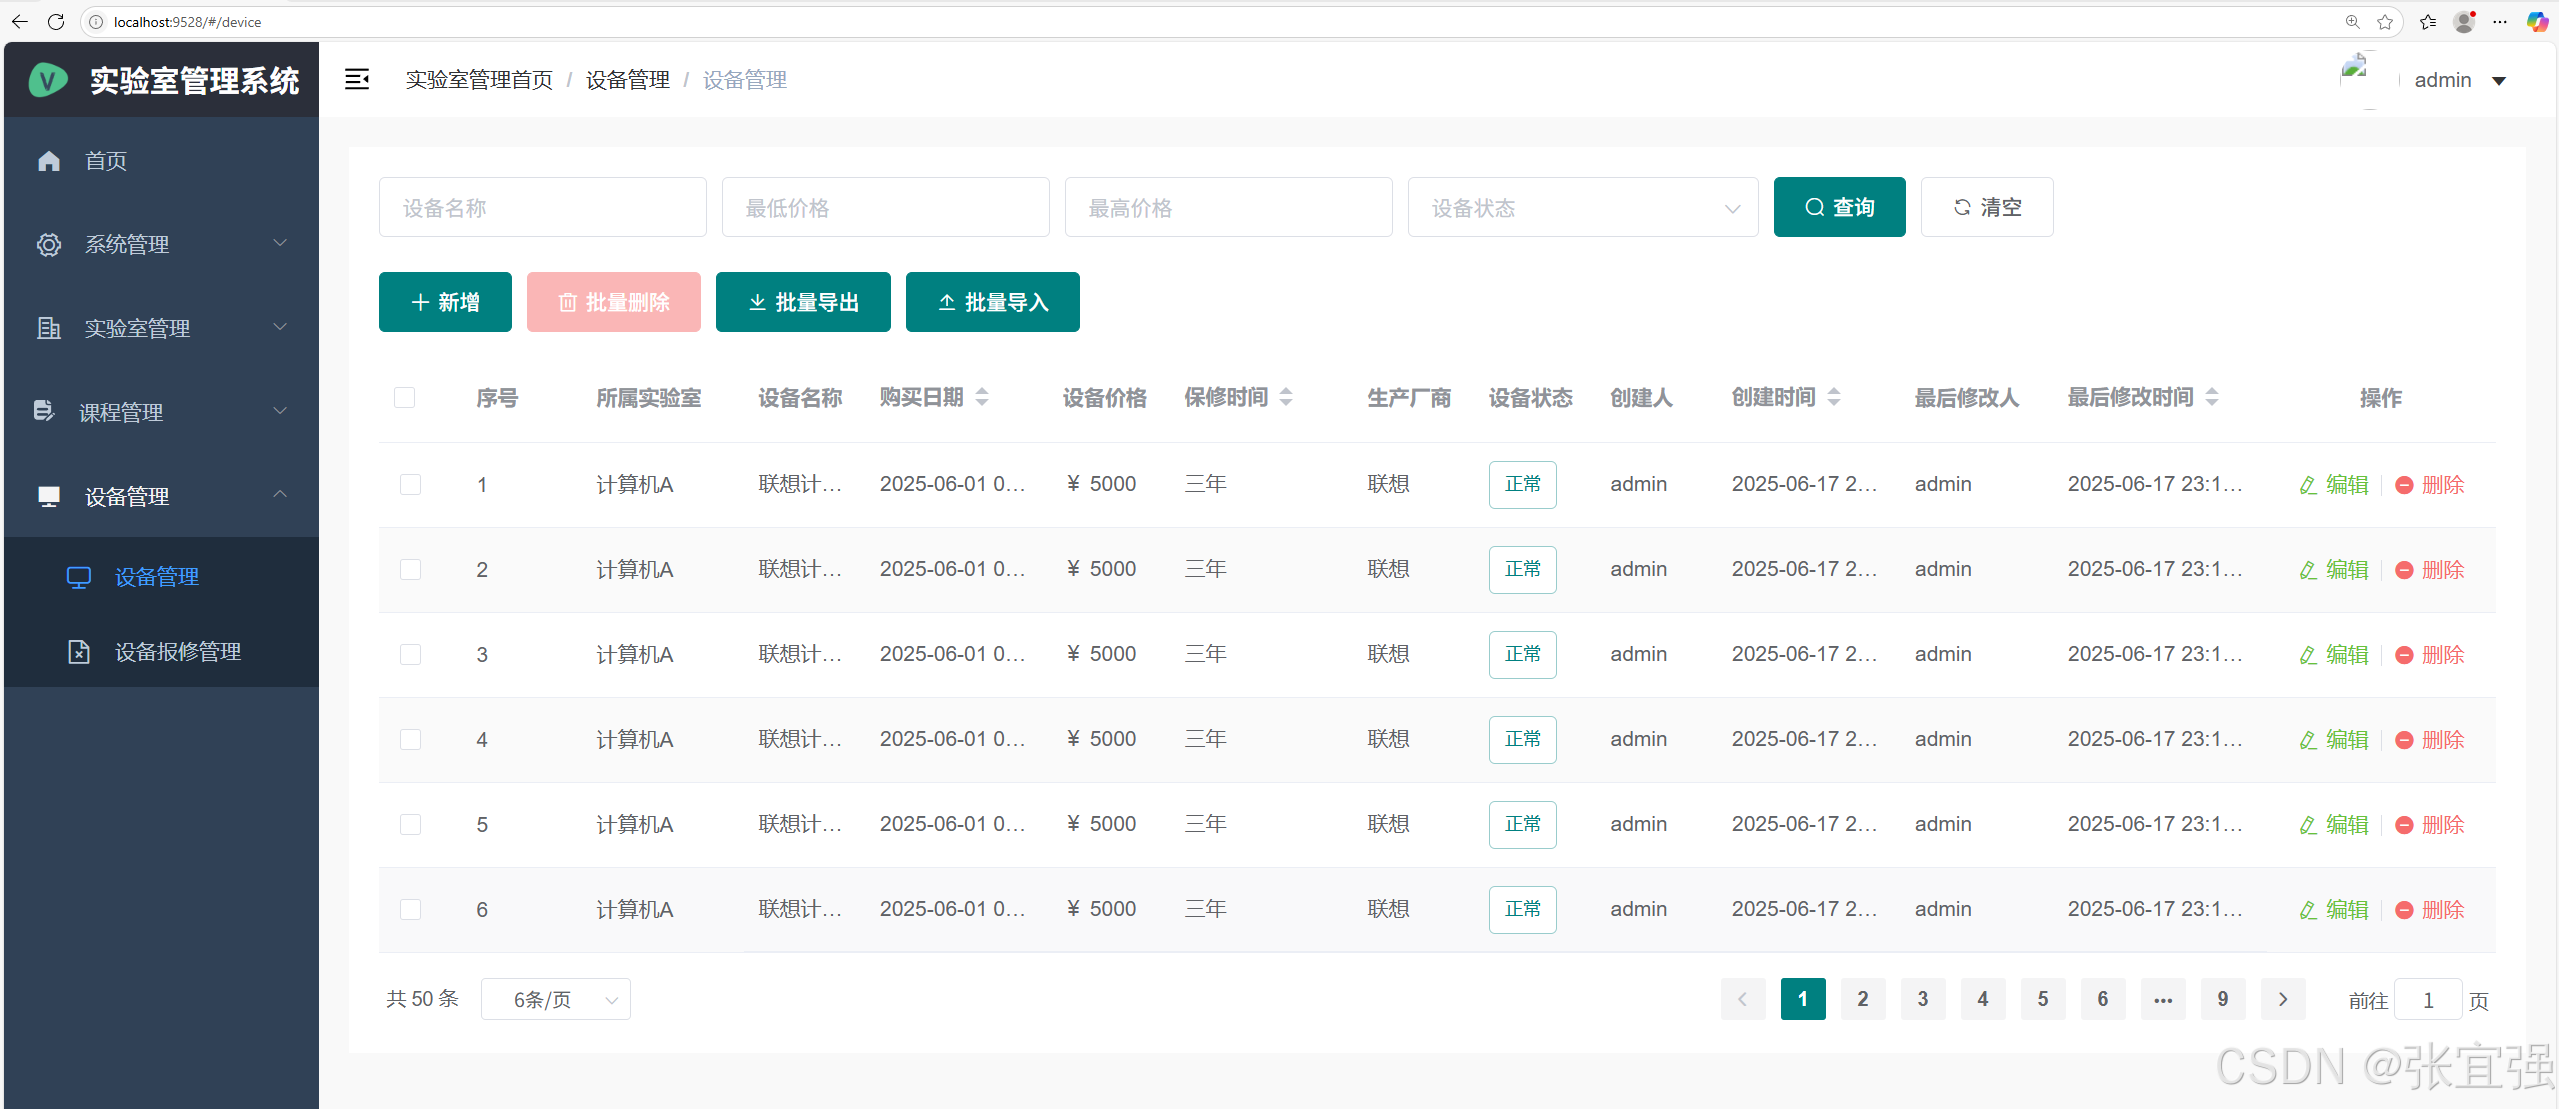Click browser refresh icon
This screenshot has width=2559, height=1109.
click(x=56, y=21)
